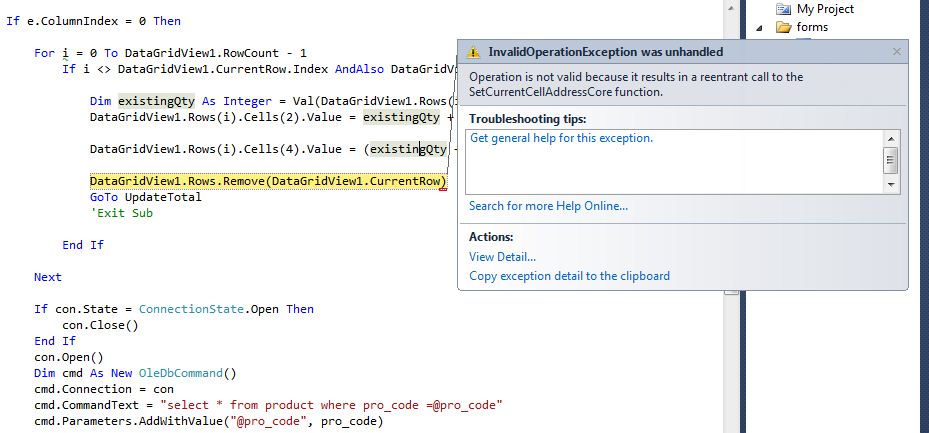Copy exception detail to the clipboard
Image resolution: width=929 pixels, height=433 pixels.
(569, 276)
